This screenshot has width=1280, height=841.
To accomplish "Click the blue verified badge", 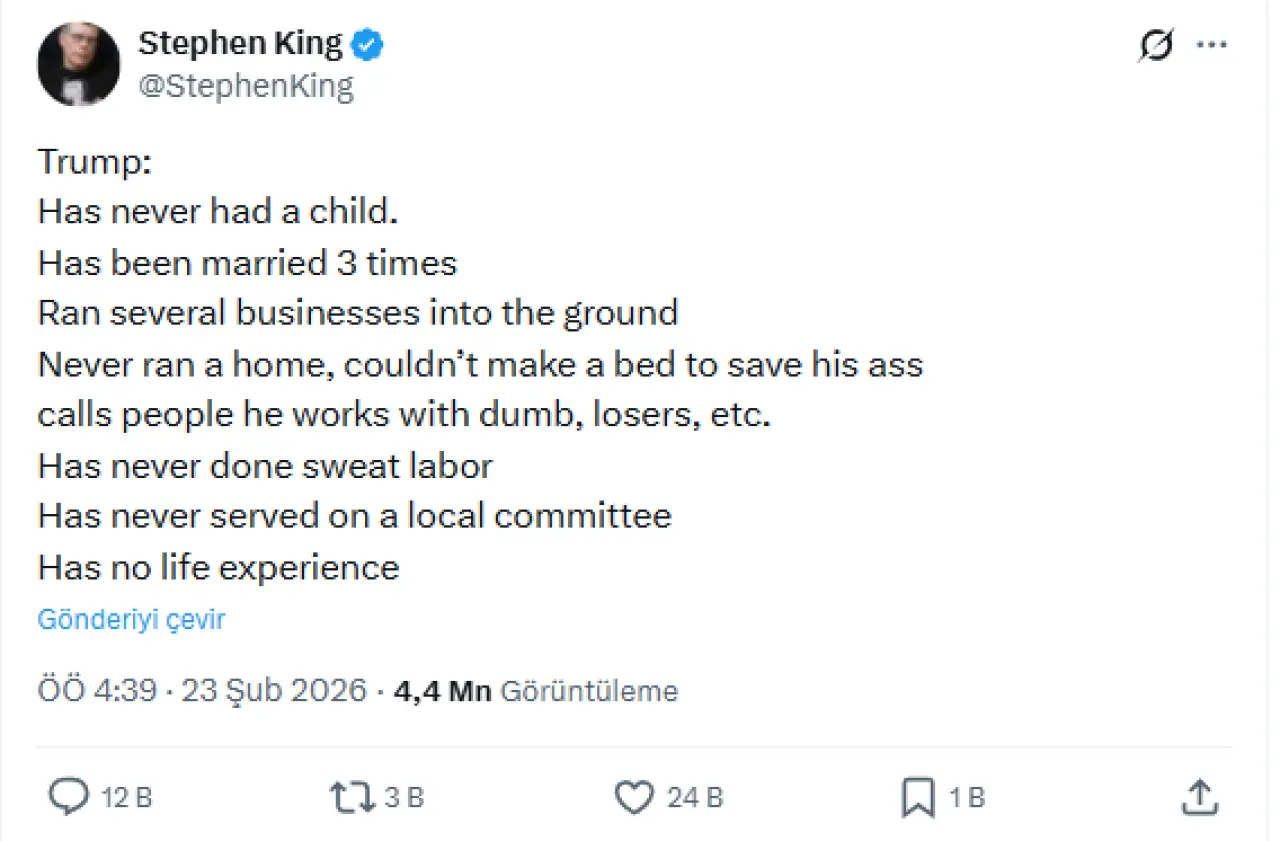I will (367, 44).
